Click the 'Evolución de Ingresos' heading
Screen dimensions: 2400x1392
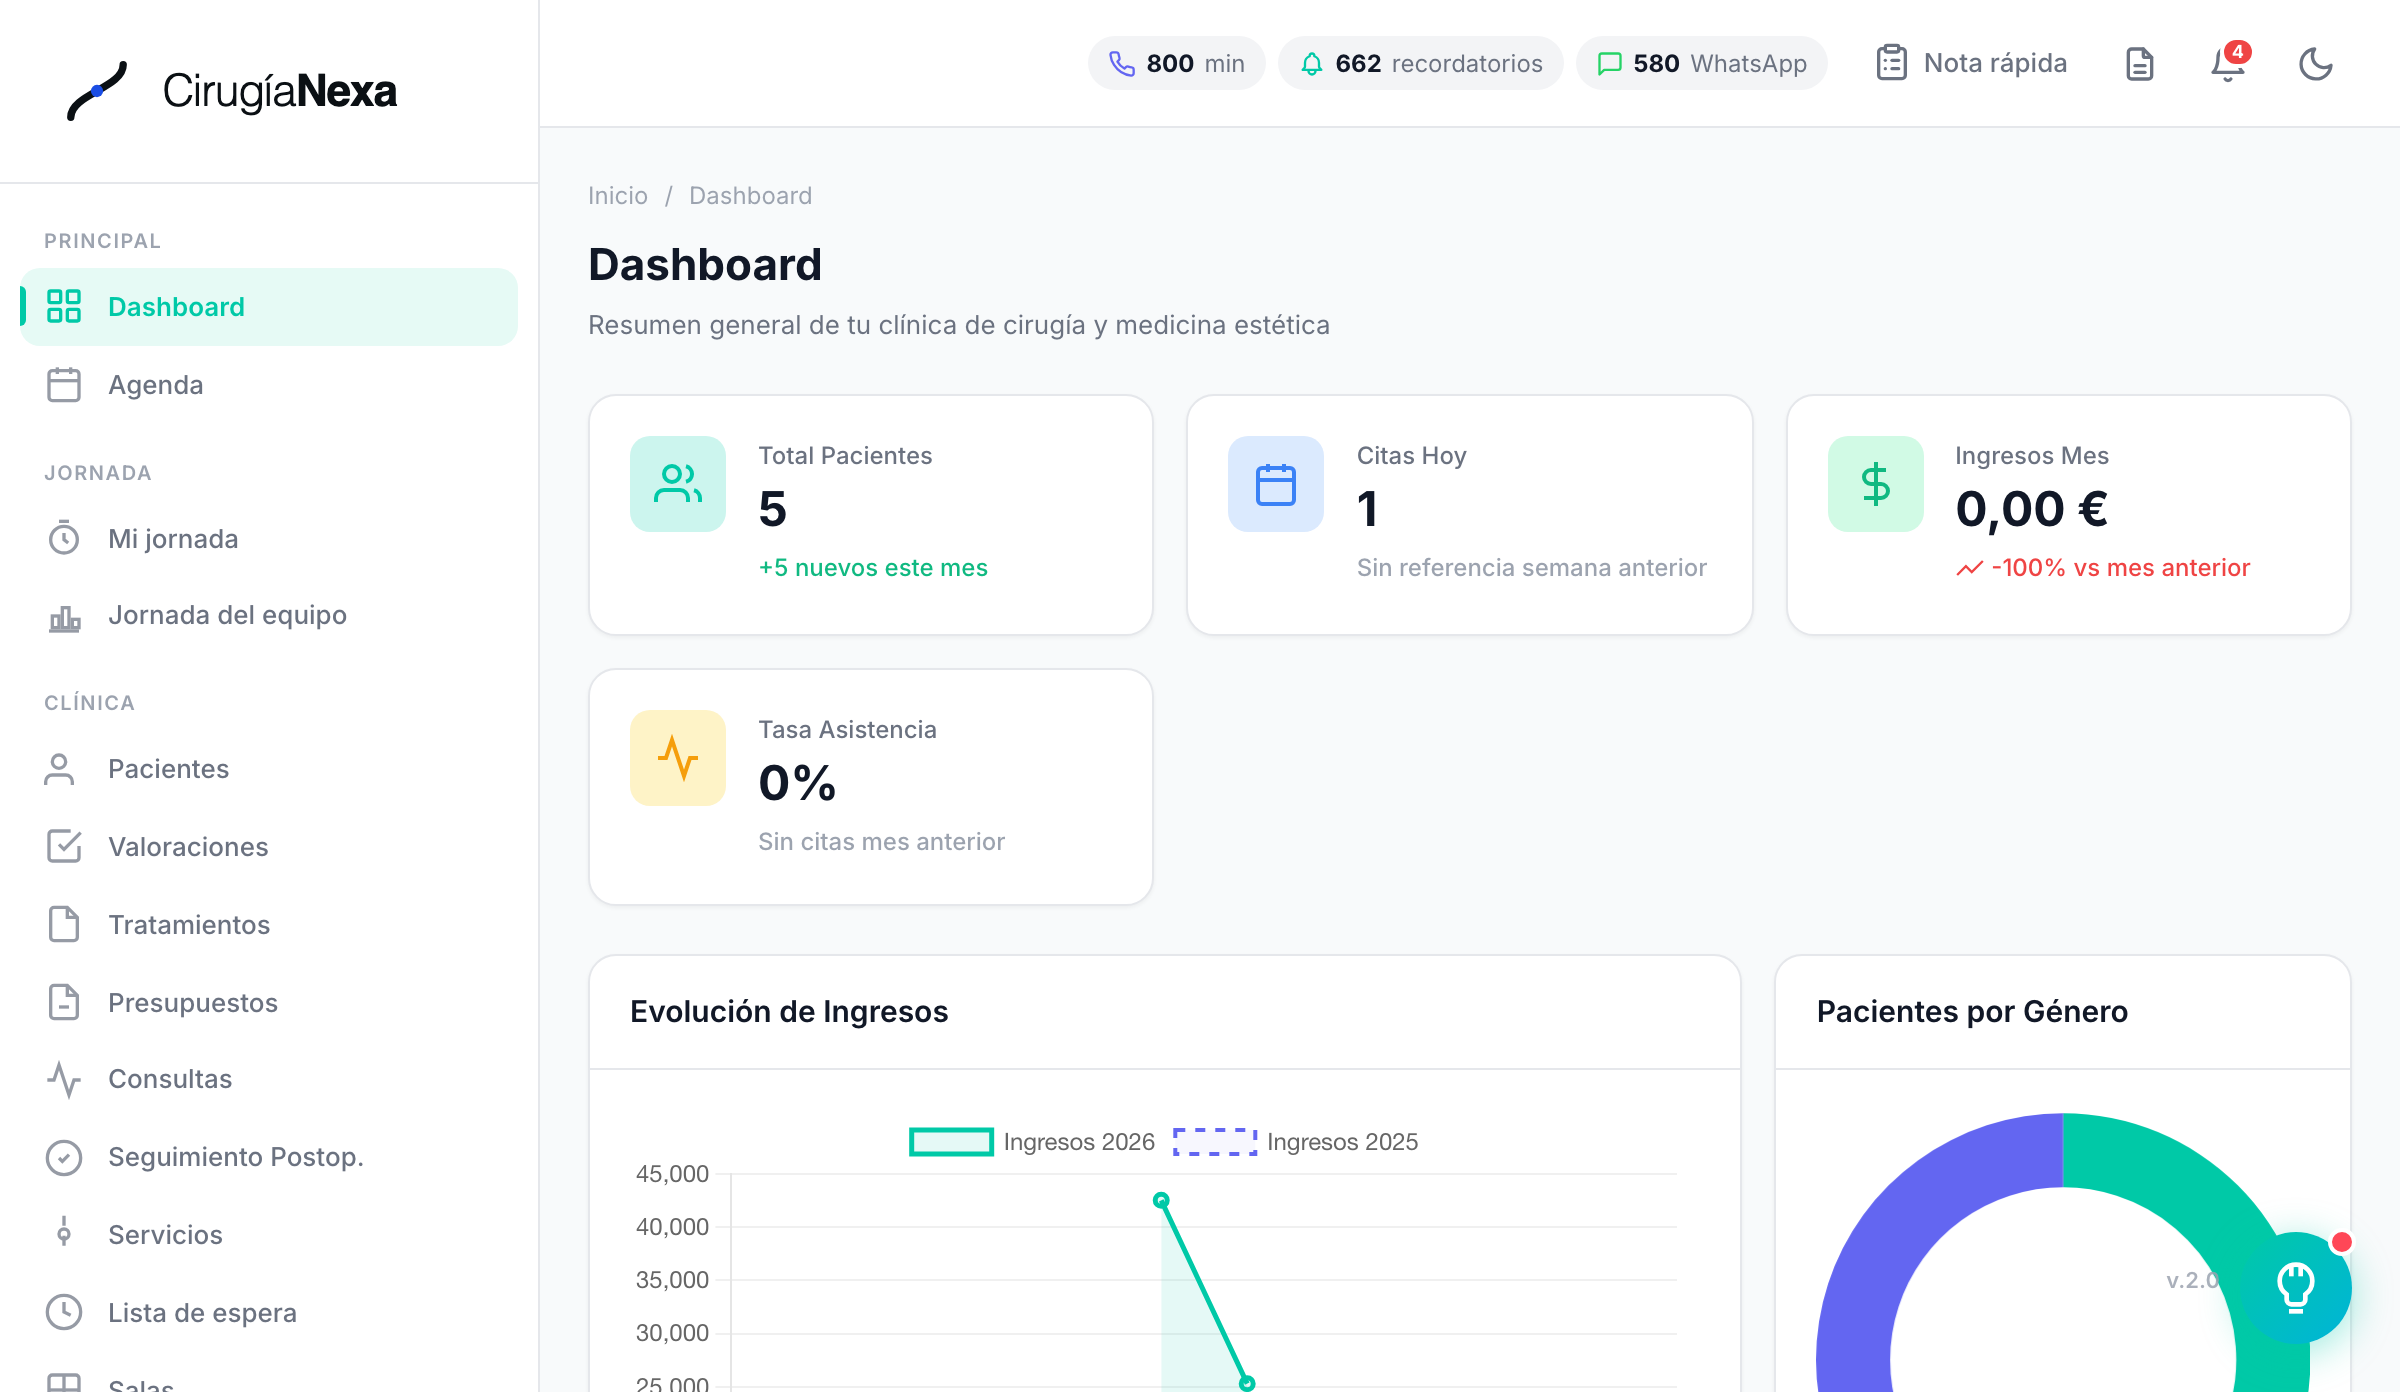(x=789, y=1012)
